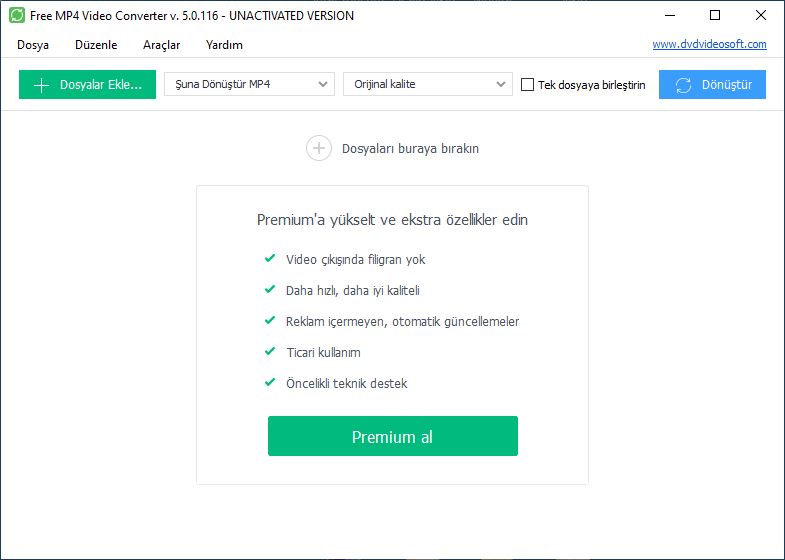The height and width of the screenshot is (560, 785).
Task: Click the refresh arrows icon on Dönüştür
Action: (x=683, y=85)
